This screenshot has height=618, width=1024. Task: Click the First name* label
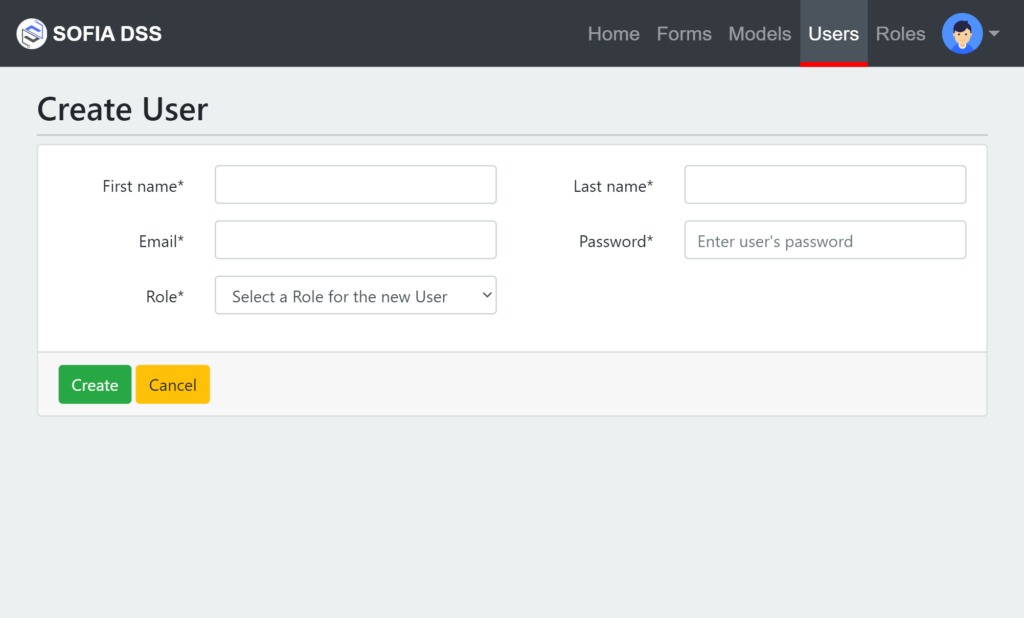tap(143, 186)
